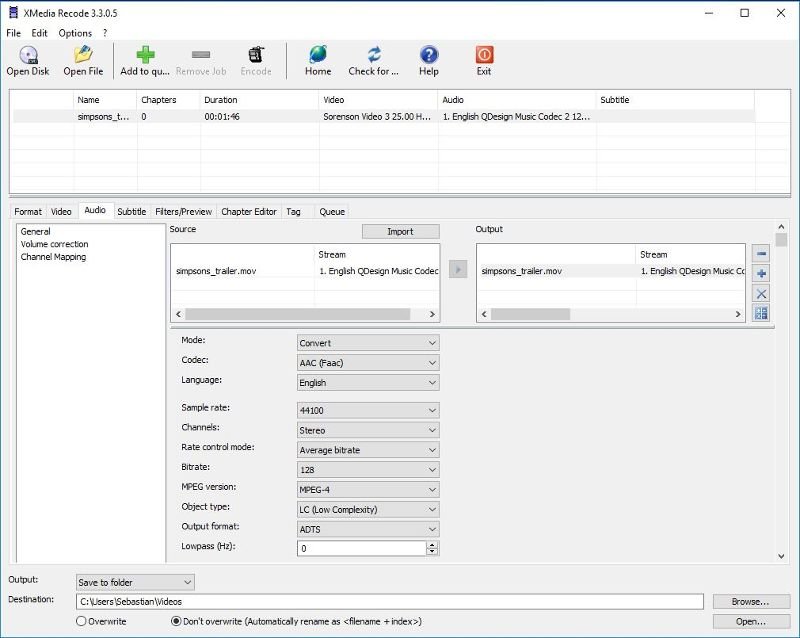
Task: Open the Output dropdown Save to folder
Action: 135,582
